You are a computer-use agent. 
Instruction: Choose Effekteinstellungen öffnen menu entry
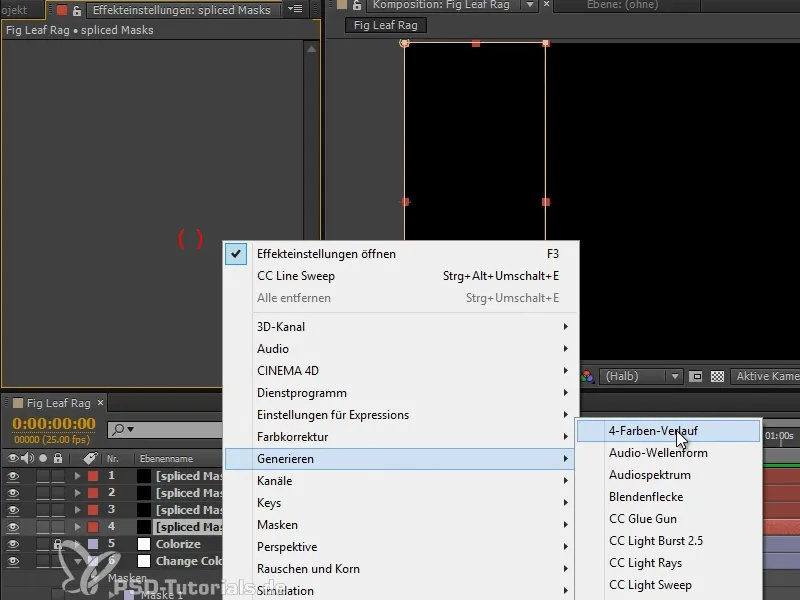pyautogui.click(x=402, y=254)
